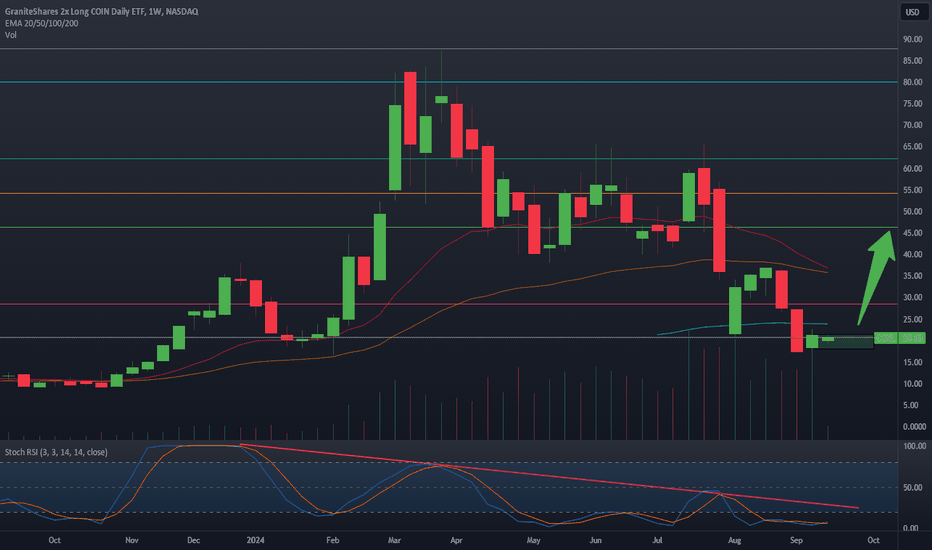Click the Jul time axis label
Image resolution: width=932 pixels, height=550 pixels.
657,540
